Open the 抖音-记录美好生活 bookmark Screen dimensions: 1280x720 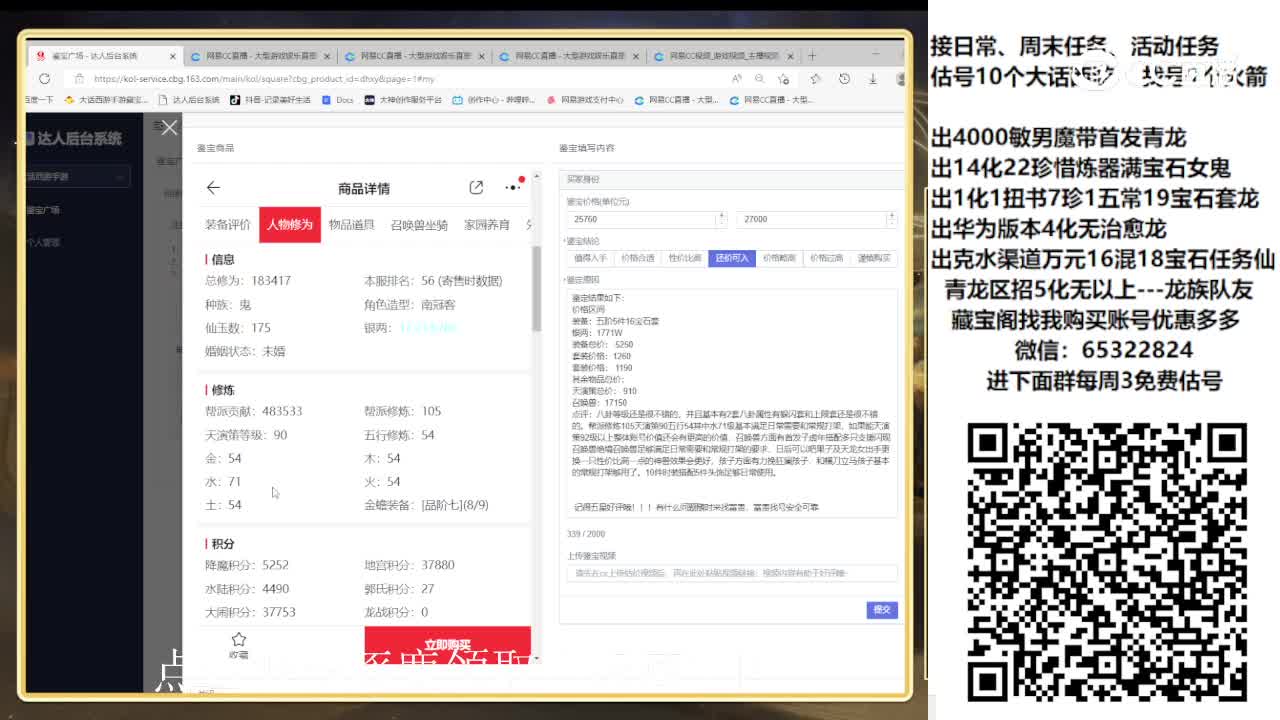270,100
